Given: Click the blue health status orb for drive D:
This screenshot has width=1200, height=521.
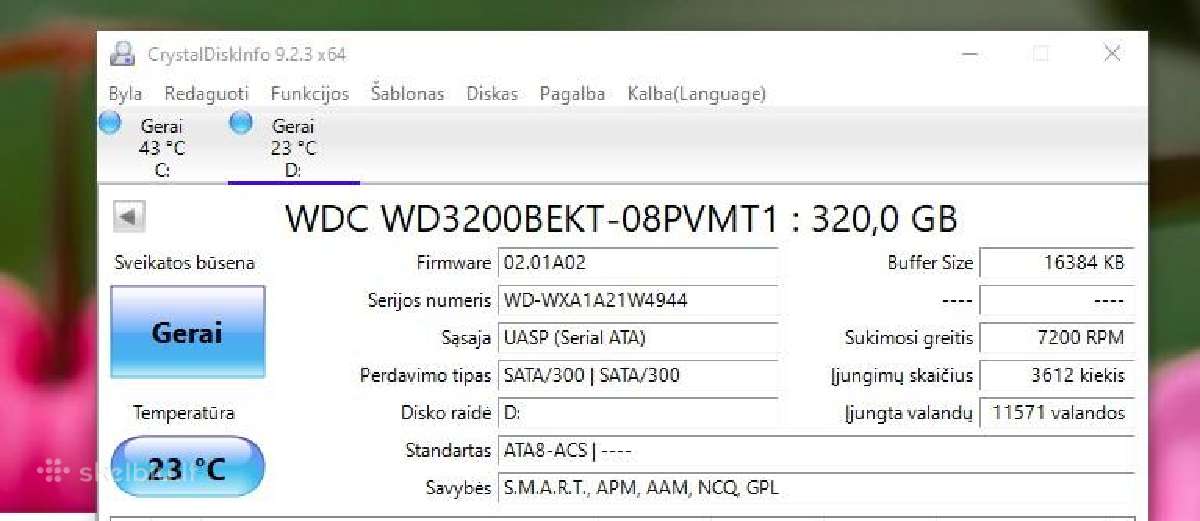Looking at the screenshot, I should (x=241, y=123).
